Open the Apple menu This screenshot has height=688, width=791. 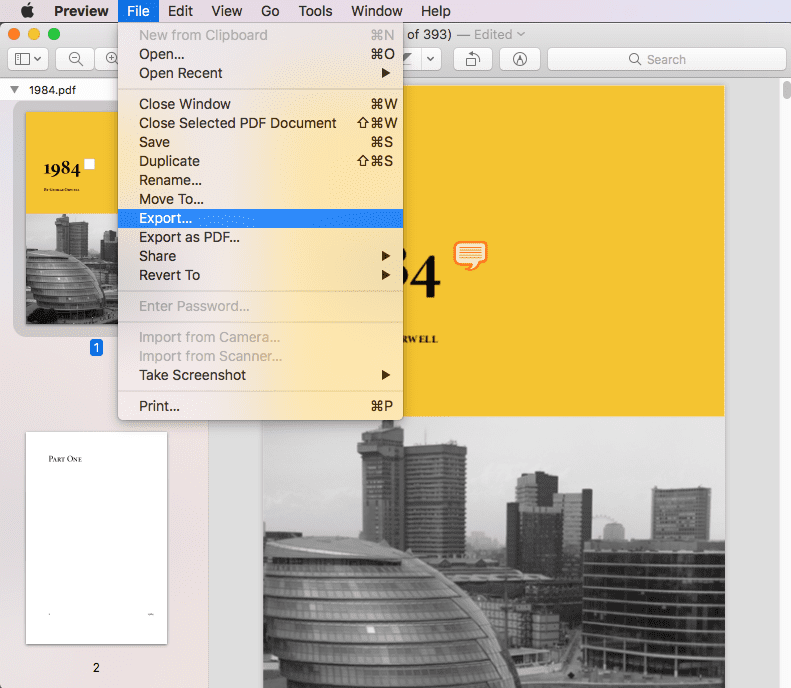point(27,11)
